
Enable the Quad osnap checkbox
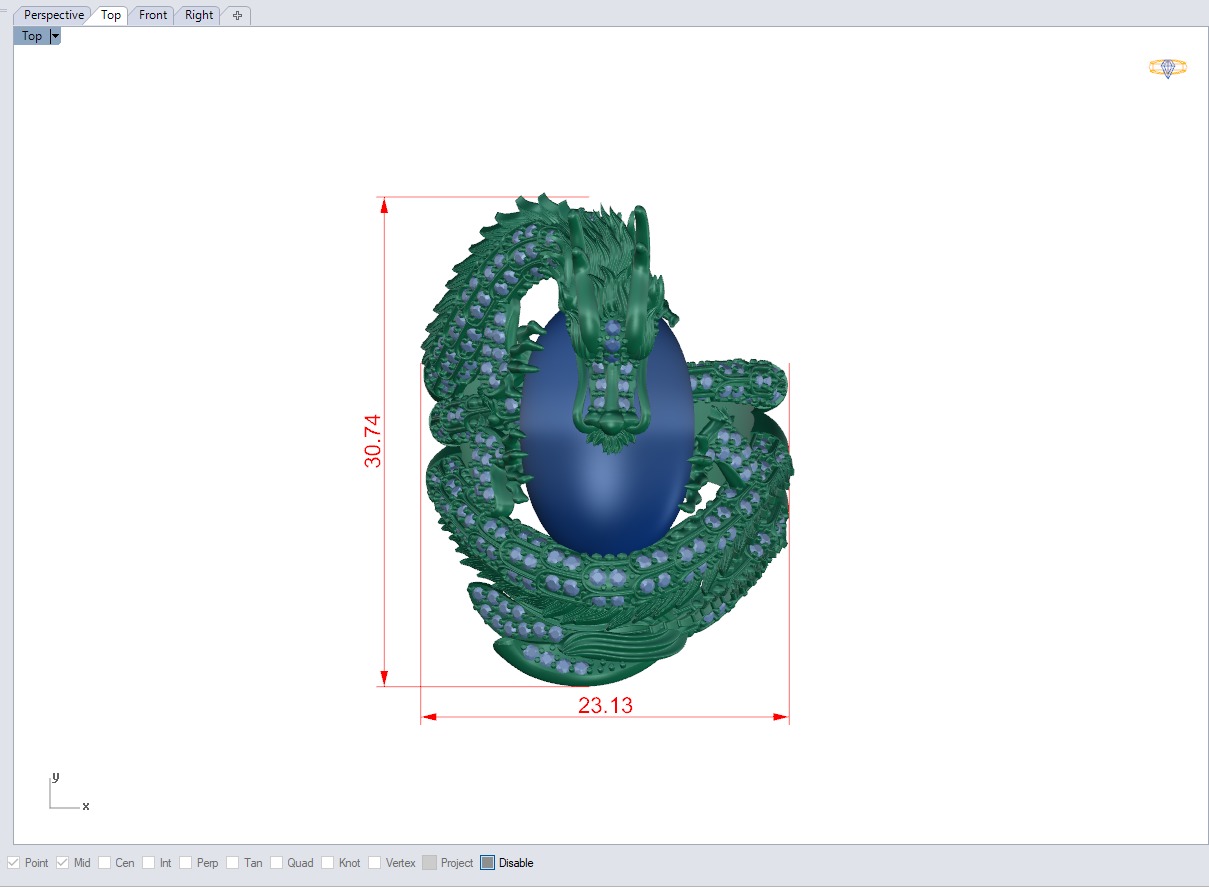(277, 863)
